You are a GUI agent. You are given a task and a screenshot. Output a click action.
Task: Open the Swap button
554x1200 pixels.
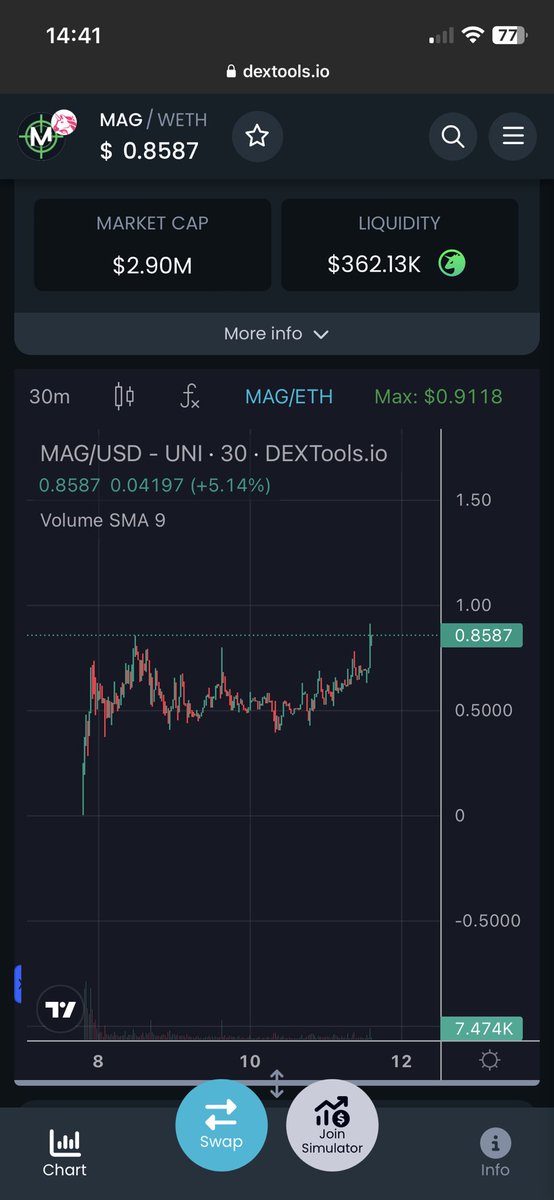pyautogui.click(x=221, y=1125)
